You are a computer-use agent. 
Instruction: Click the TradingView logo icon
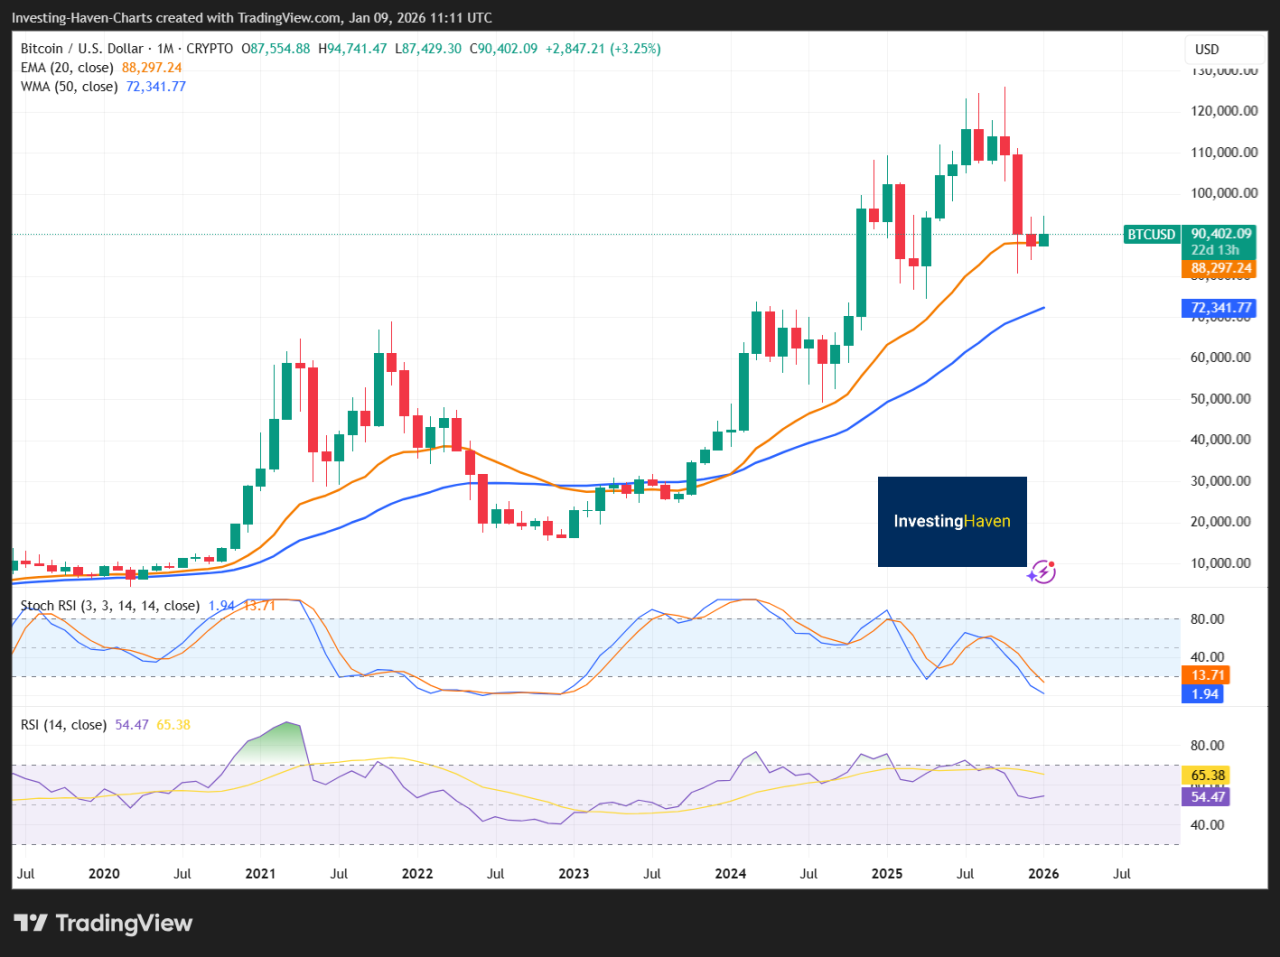(x=30, y=923)
